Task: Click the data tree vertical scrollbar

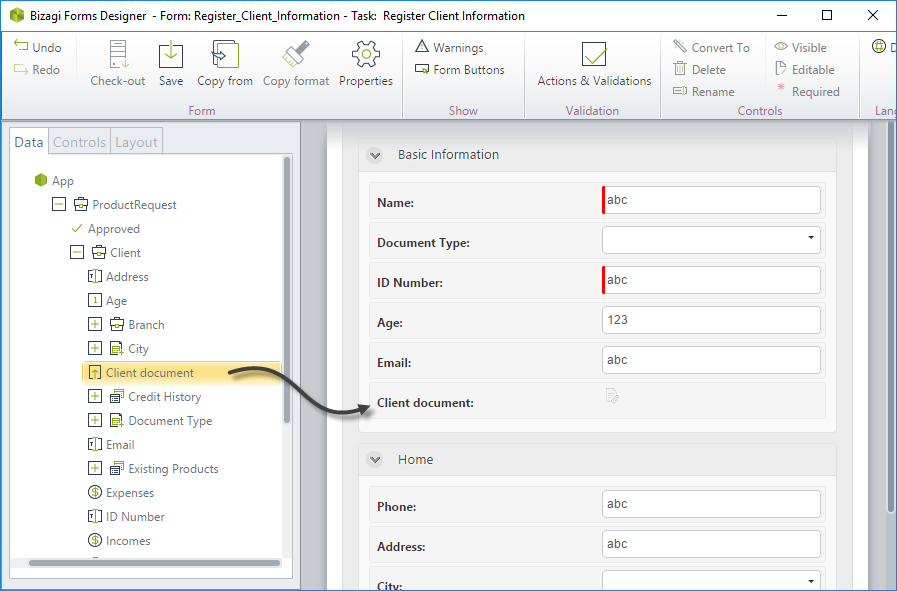Action: pyautogui.click(x=287, y=289)
